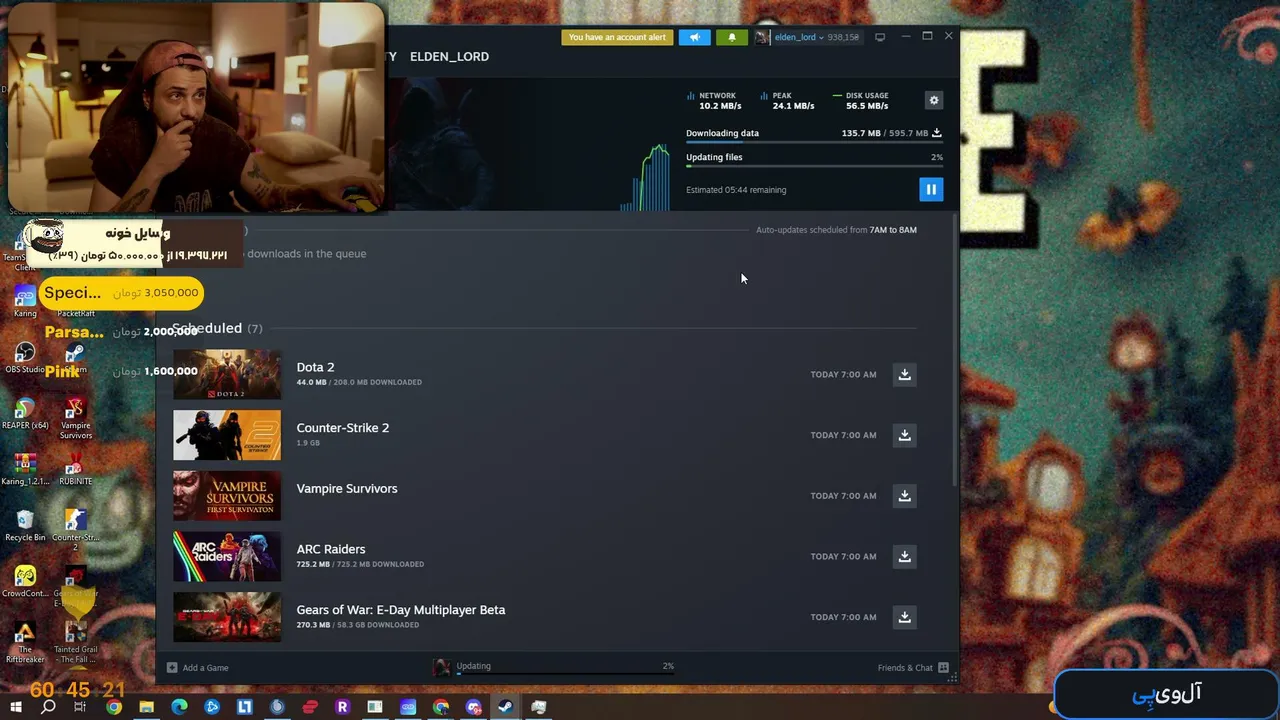The width and height of the screenshot is (1280, 720).
Task: Click the DISK USAGE 56.5 MB/s stat
Action: click(x=860, y=101)
